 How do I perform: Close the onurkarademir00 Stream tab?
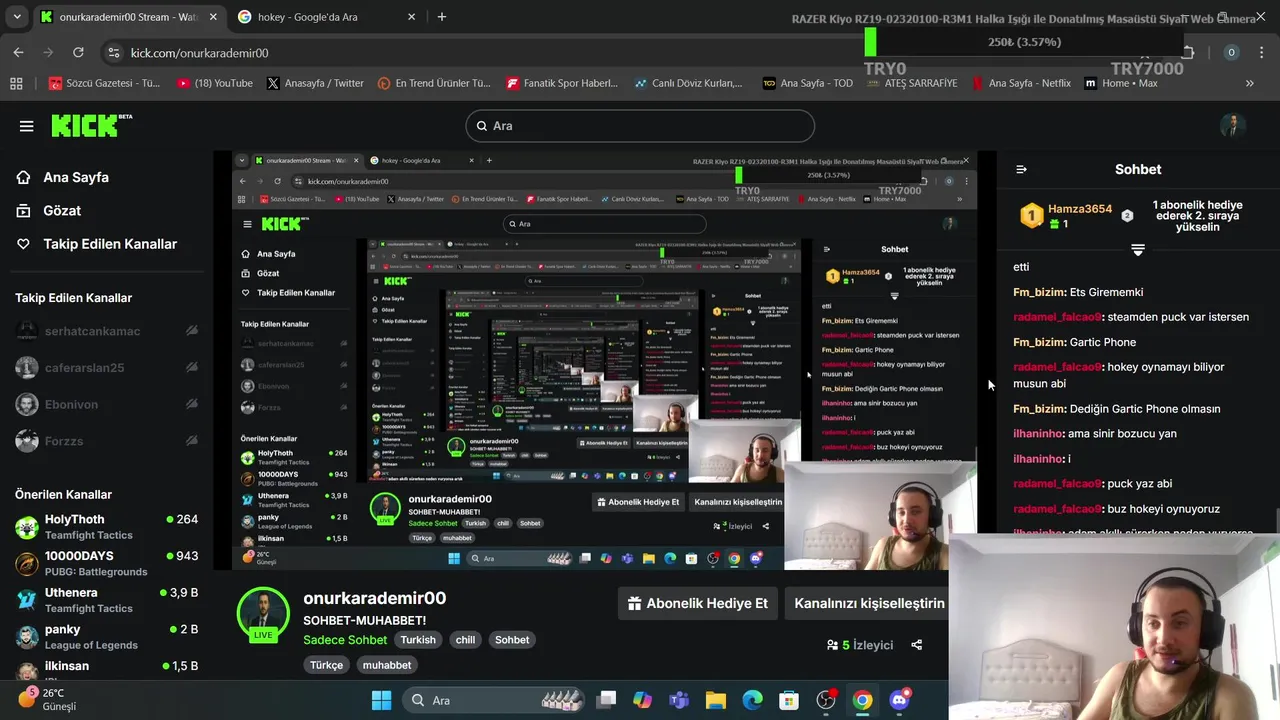[x=214, y=17]
